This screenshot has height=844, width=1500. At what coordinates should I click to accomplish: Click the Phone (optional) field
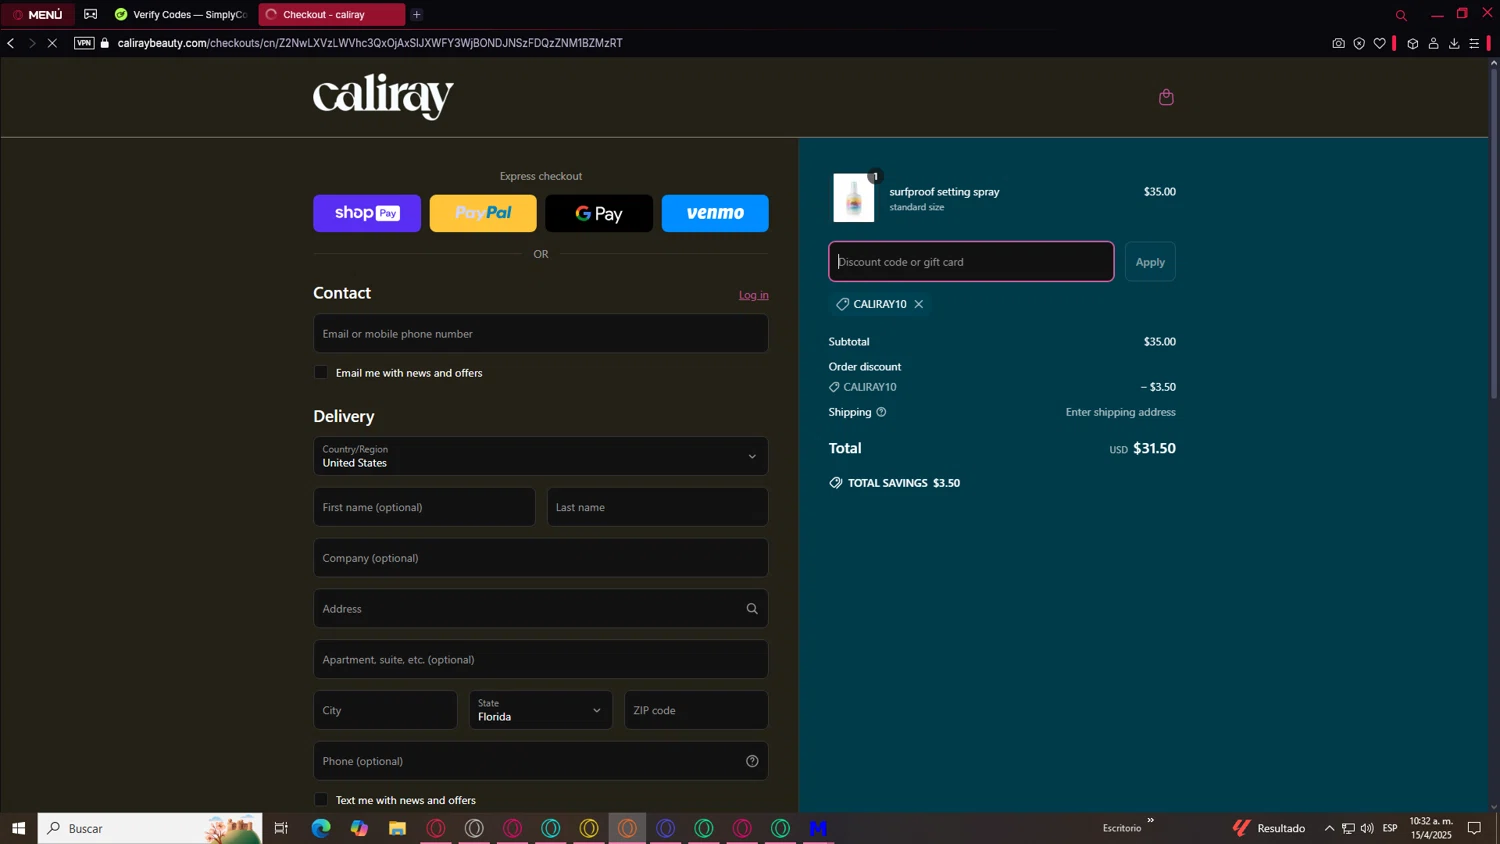pyautogui.click(x=541, y=761)
